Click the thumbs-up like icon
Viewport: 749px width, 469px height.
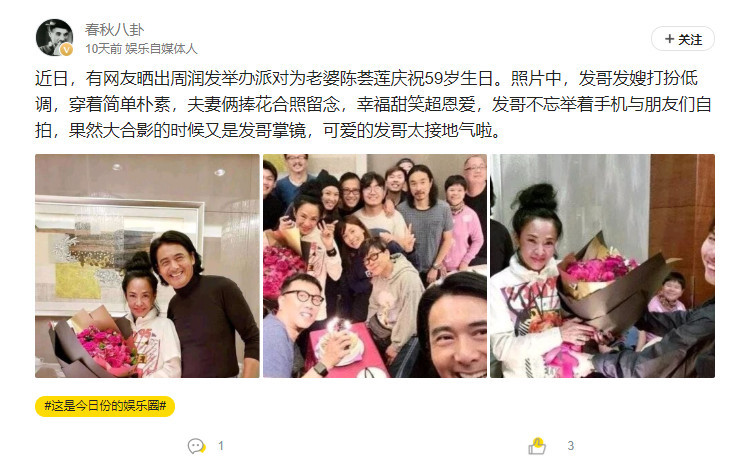pos(537,446)
